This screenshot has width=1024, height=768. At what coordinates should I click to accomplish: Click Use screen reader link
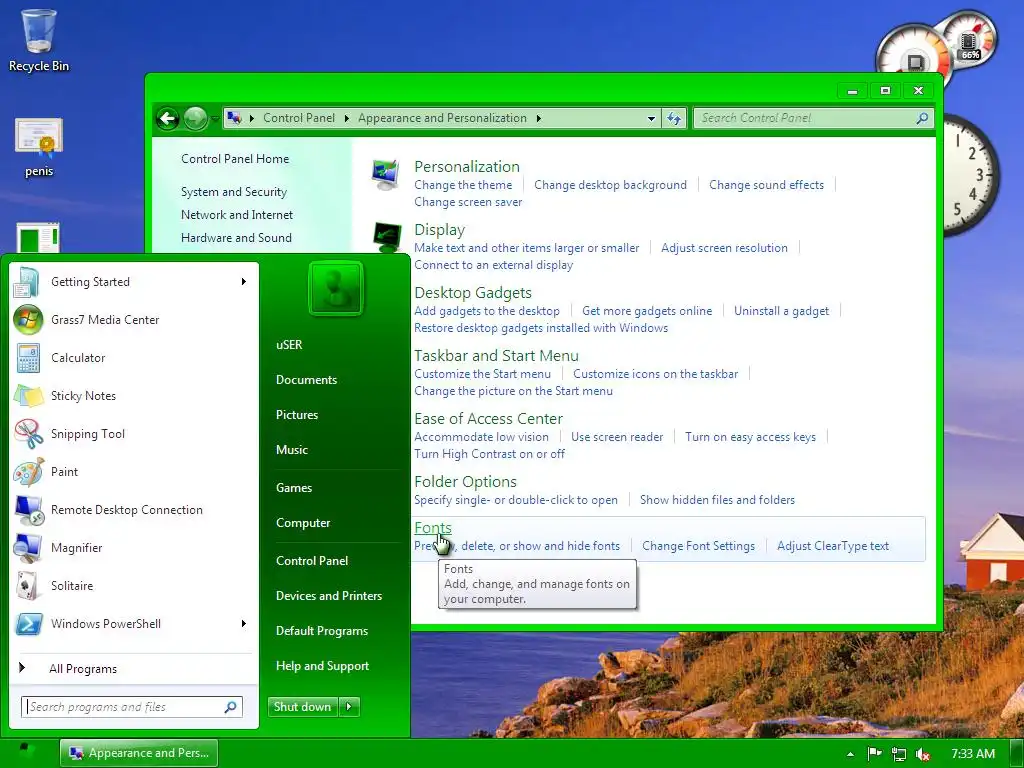pos(617,437)
